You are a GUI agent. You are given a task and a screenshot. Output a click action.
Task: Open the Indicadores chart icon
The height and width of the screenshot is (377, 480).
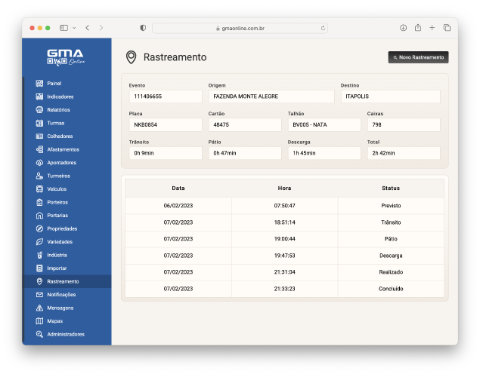coord(39,97)
